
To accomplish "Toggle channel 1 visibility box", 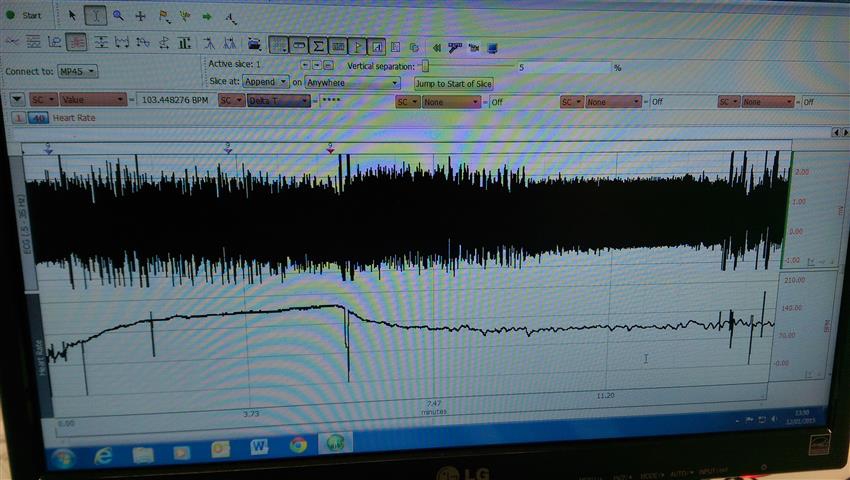I will (18, 118).
